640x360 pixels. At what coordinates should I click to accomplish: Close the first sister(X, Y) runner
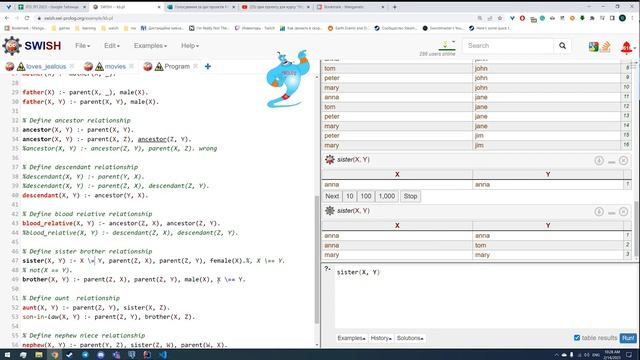623,160
